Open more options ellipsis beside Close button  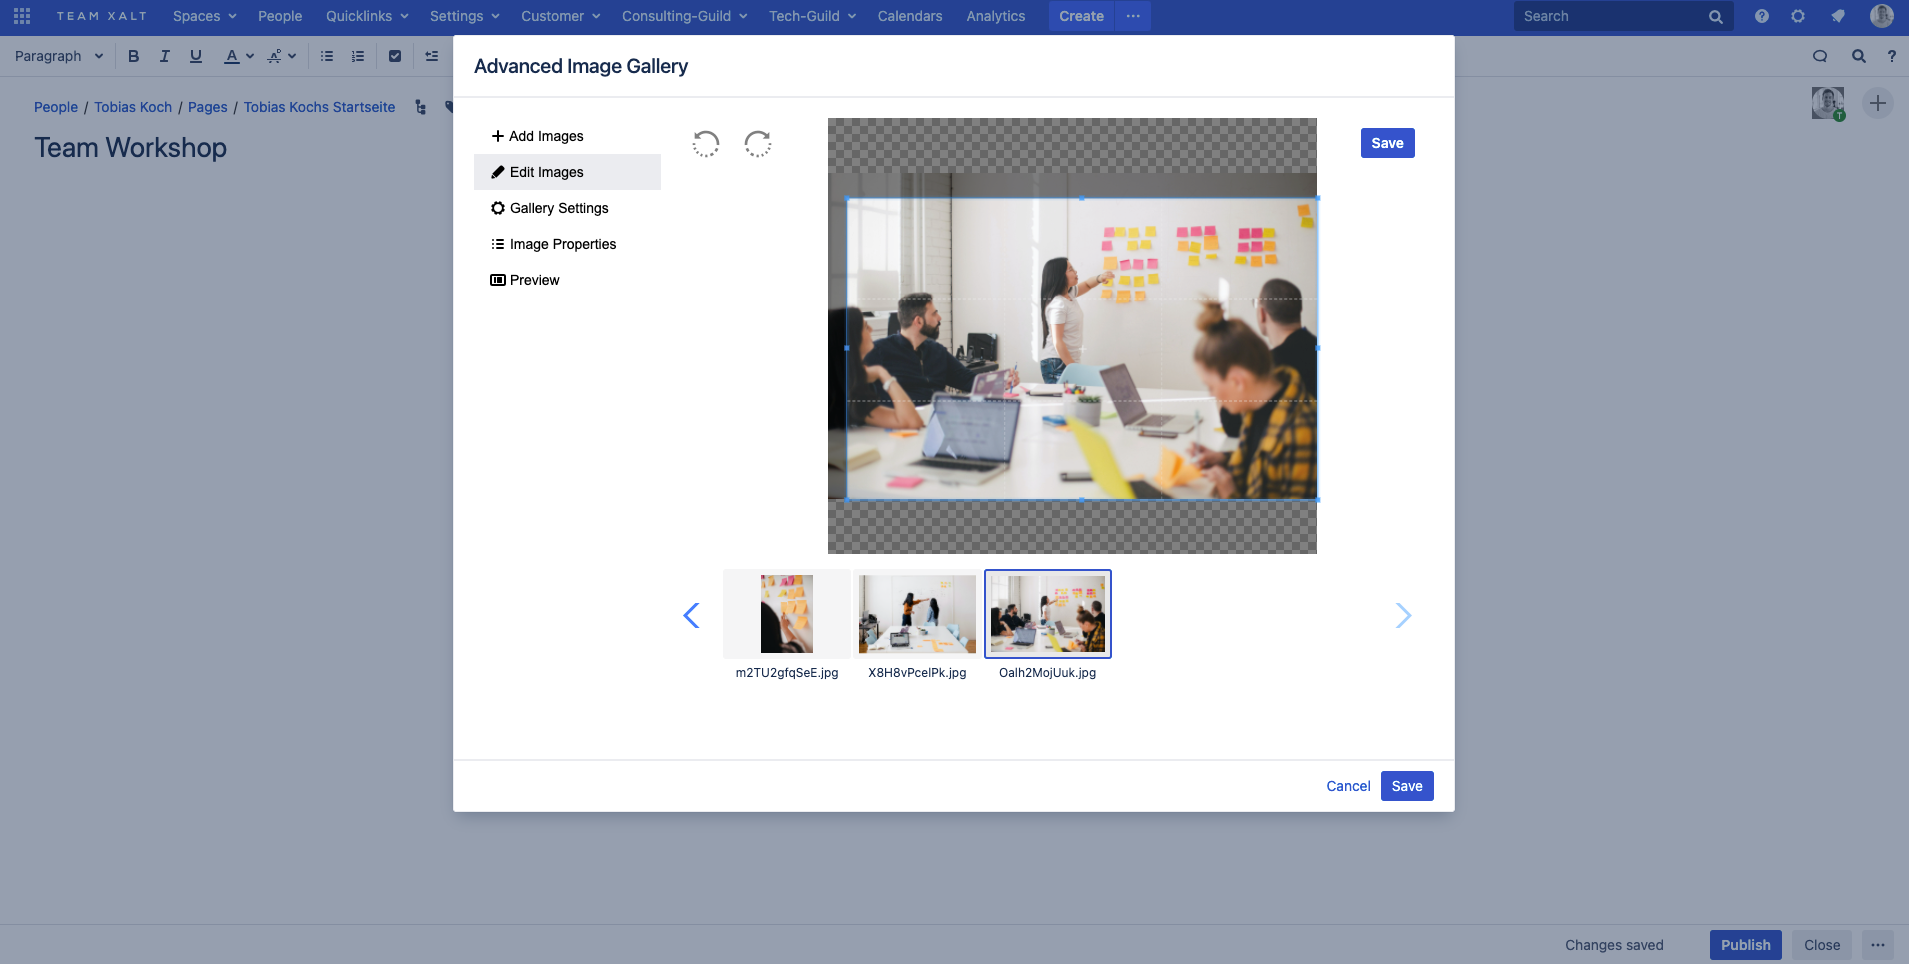1878,945
